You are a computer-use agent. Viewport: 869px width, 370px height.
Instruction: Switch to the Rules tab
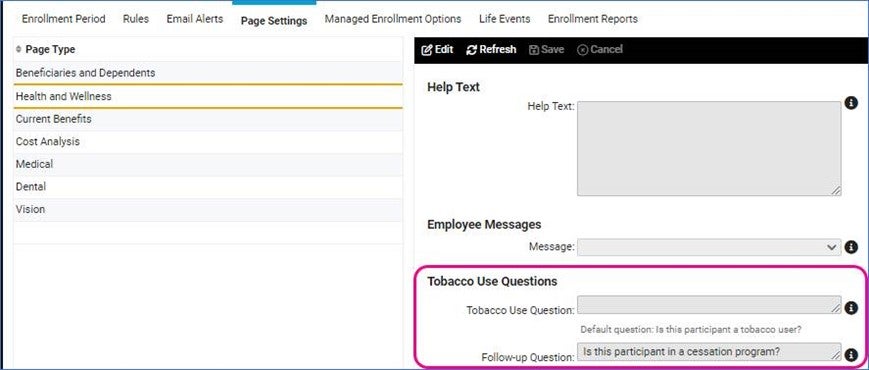(136, 19)
